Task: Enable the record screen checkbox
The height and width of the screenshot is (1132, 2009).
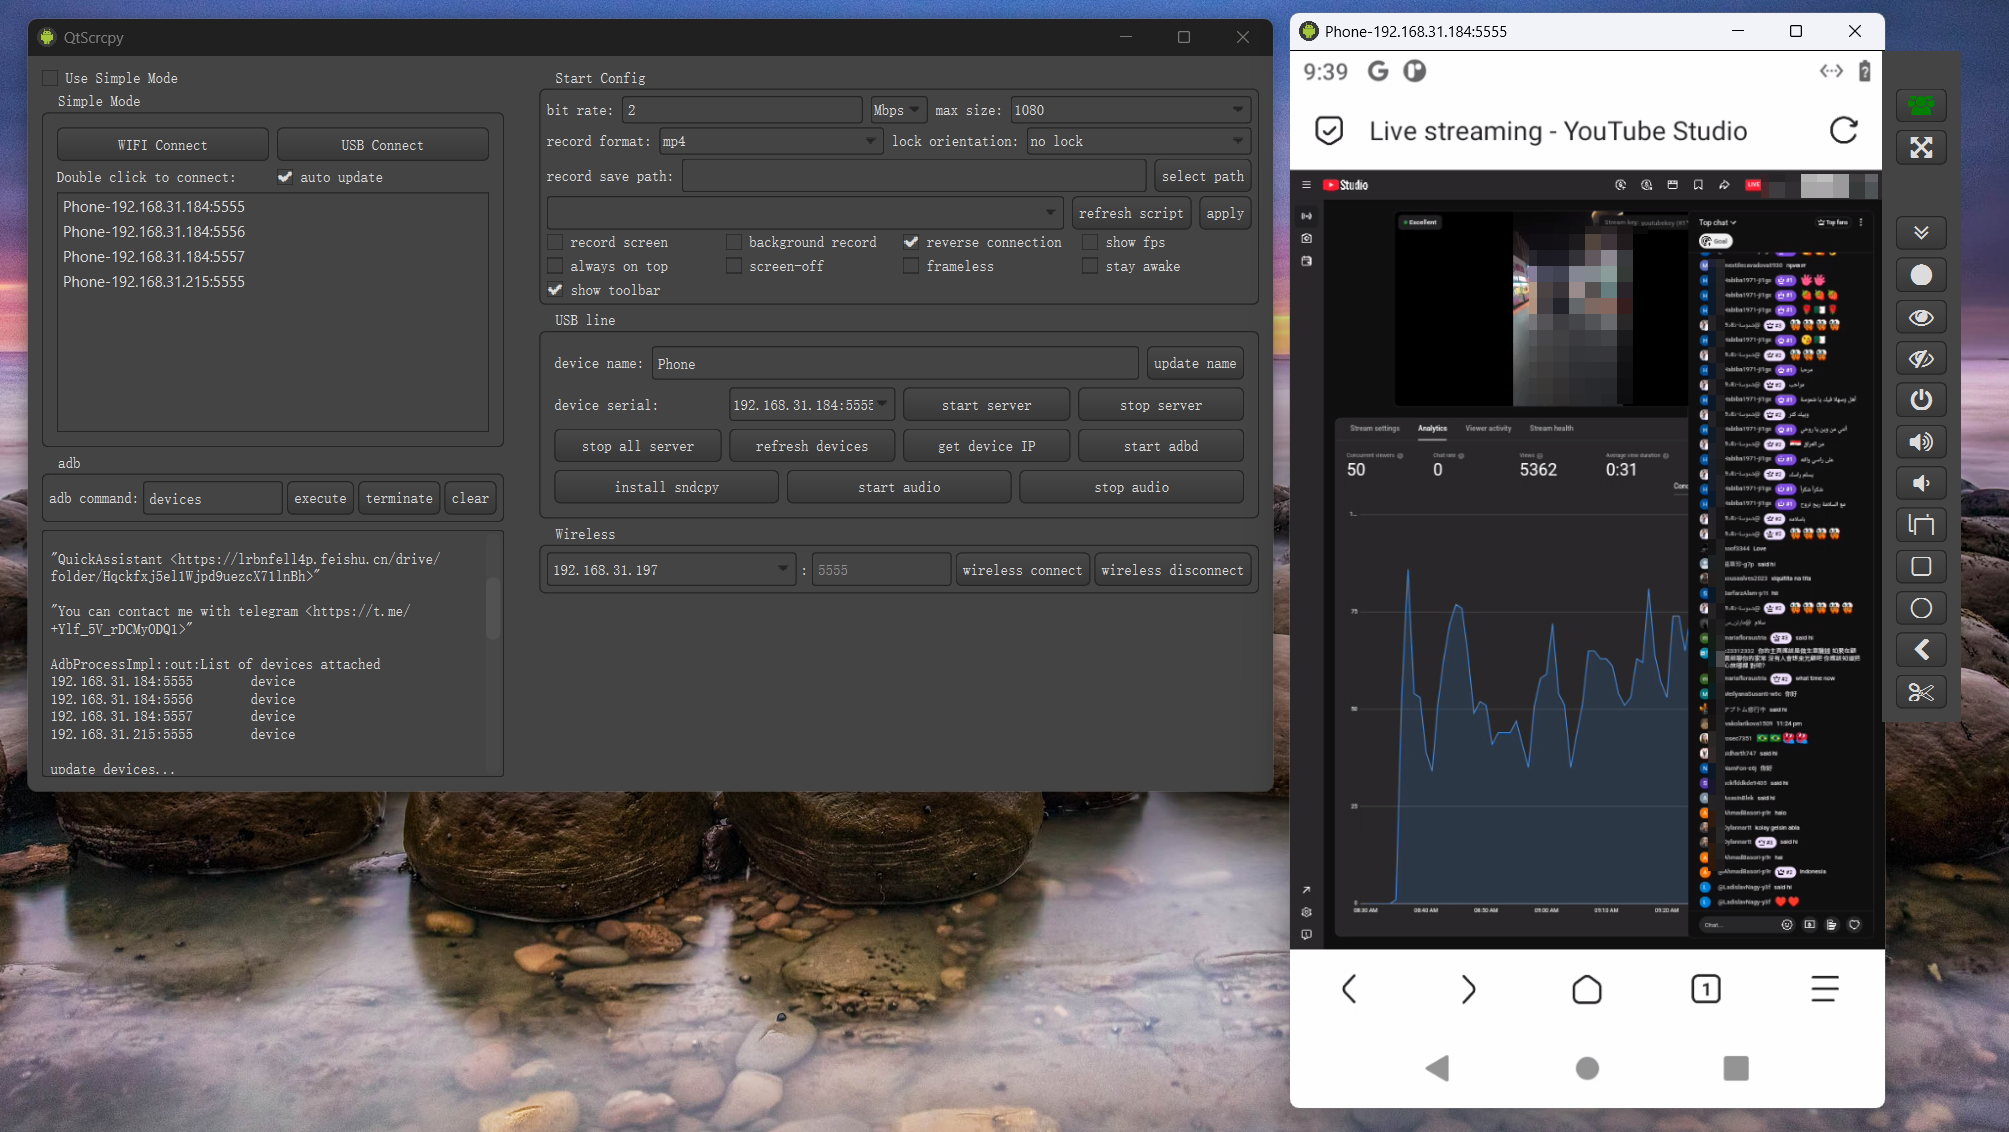Action: 556,243
